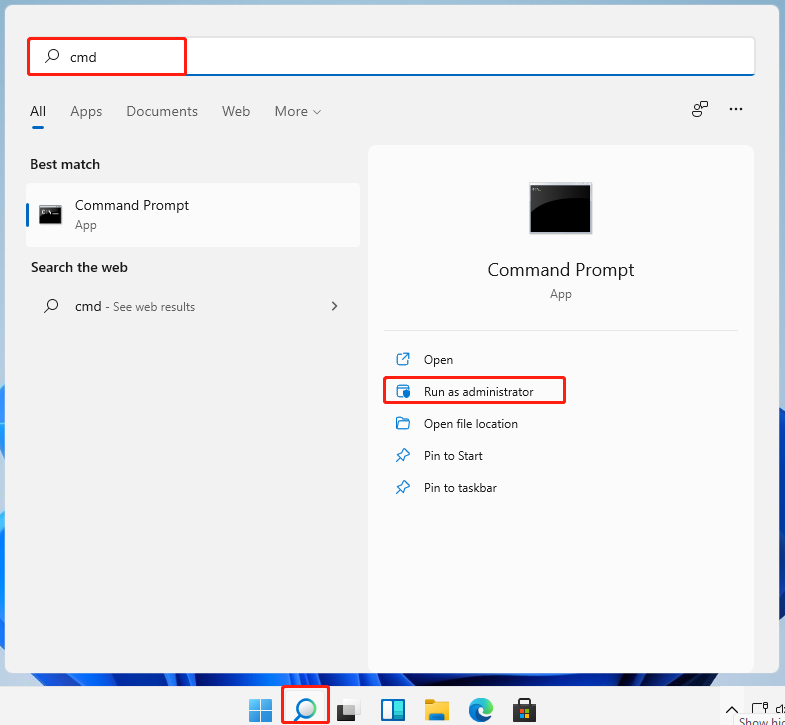Choose Pin to taskbar option
This screenshot has width=785, height=725.
459,487
